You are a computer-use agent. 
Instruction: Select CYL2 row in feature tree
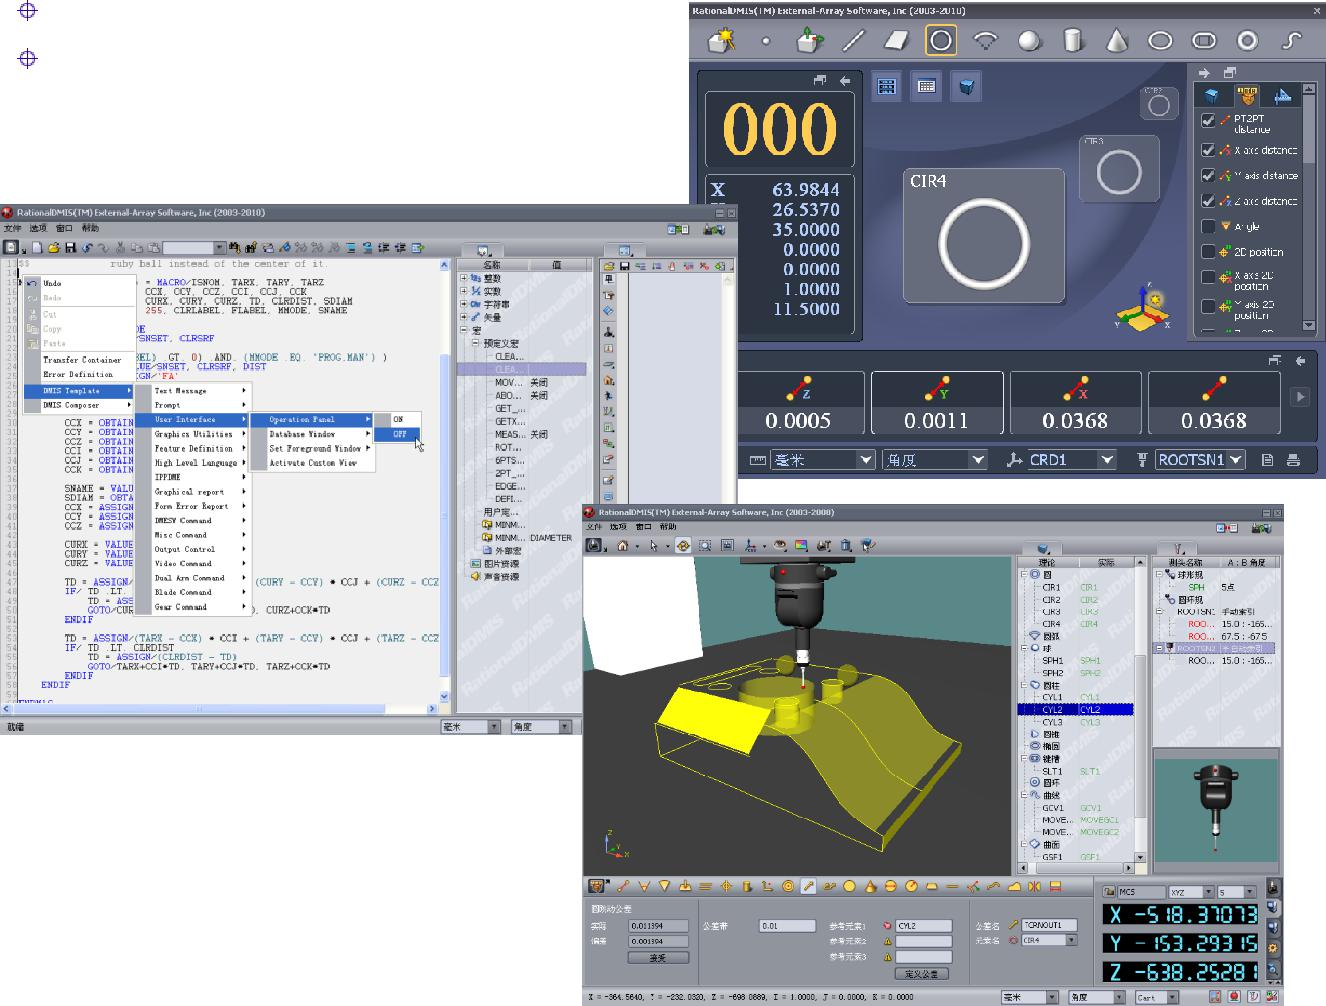(1075, 709)
